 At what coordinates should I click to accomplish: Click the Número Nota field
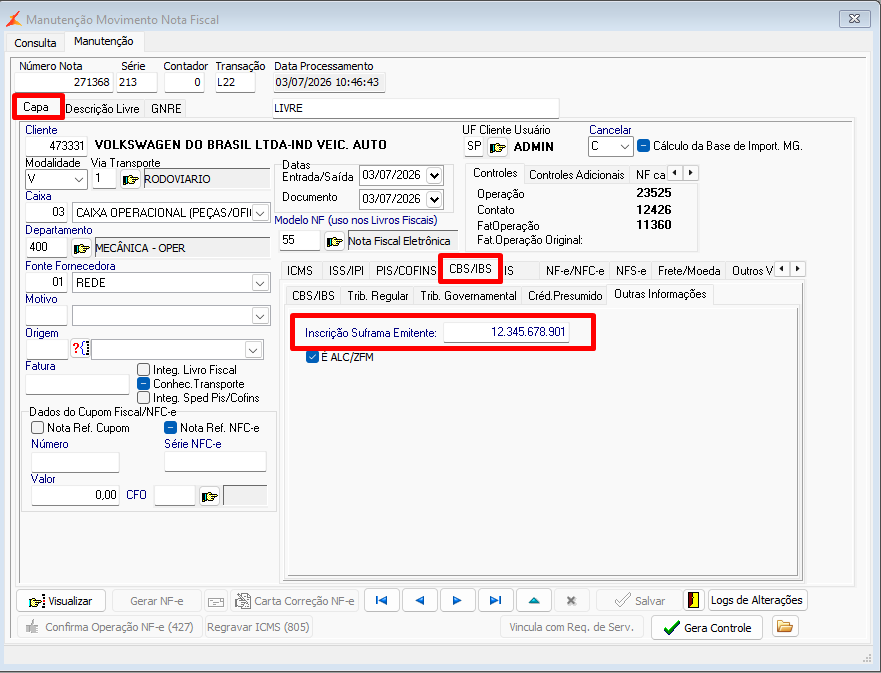(x=63, y=83)
